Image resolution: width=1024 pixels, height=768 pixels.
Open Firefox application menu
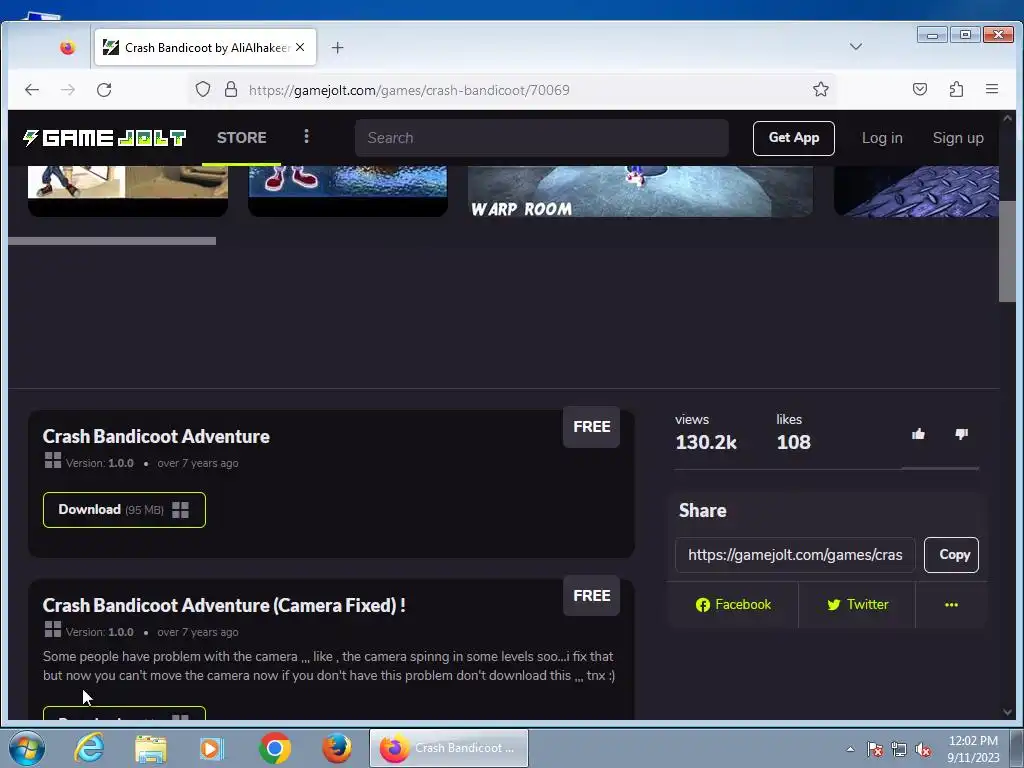point(992,89)
